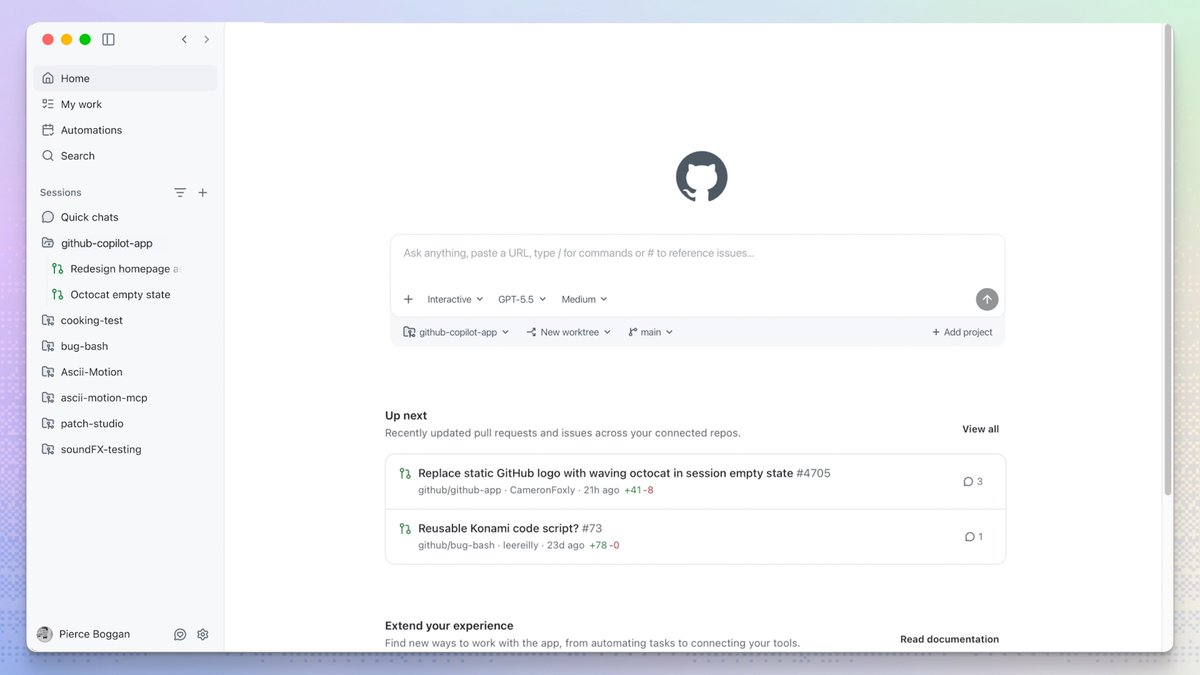Open Quick chats
Viewport: 1200px width, 675px height.
point(125,217)
